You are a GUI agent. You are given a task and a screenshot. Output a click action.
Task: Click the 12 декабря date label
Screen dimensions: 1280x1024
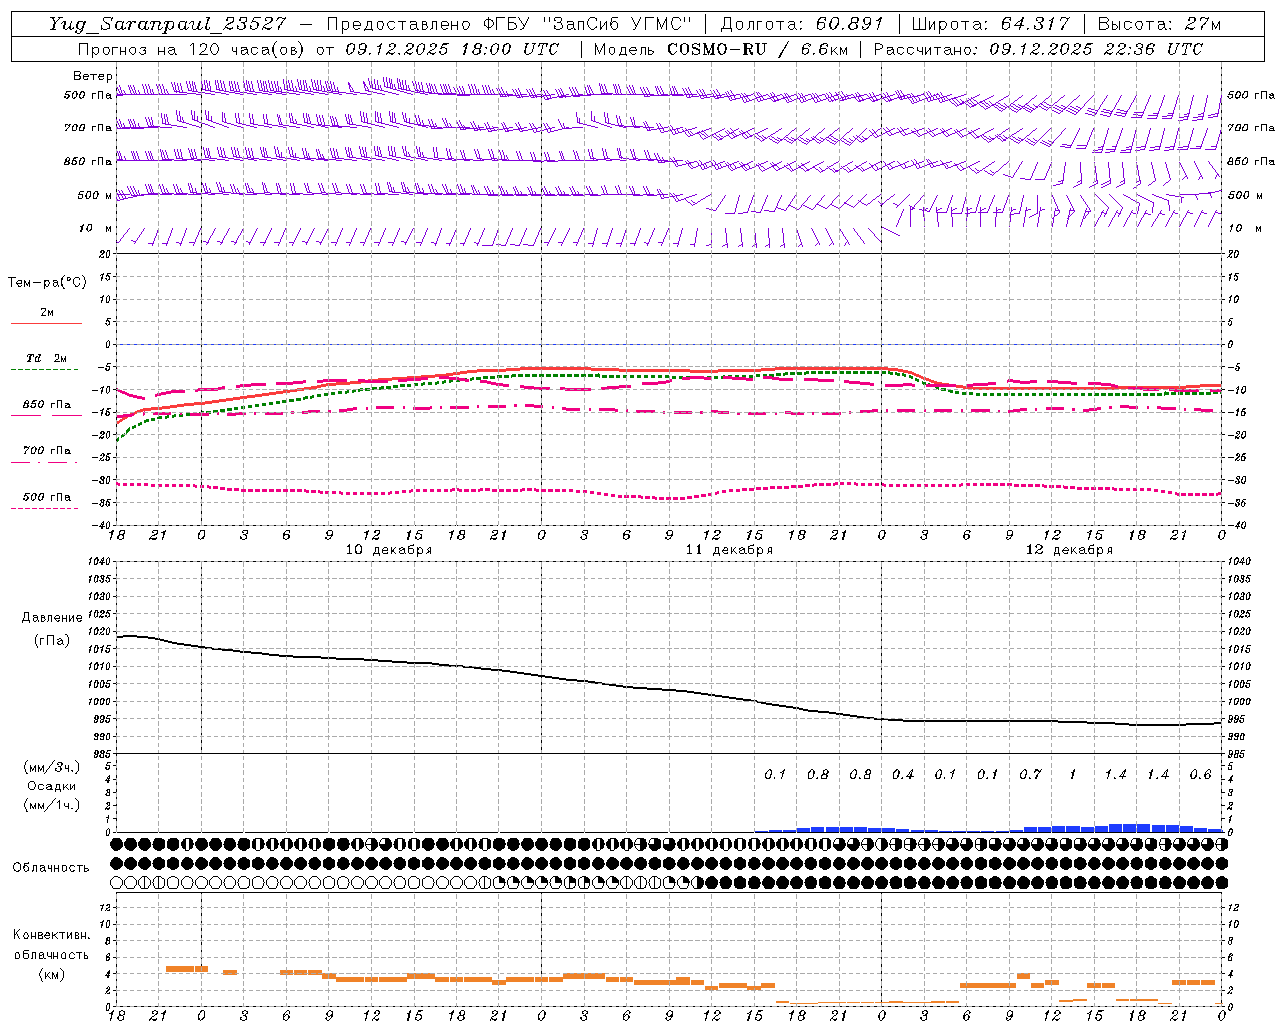1069,550
